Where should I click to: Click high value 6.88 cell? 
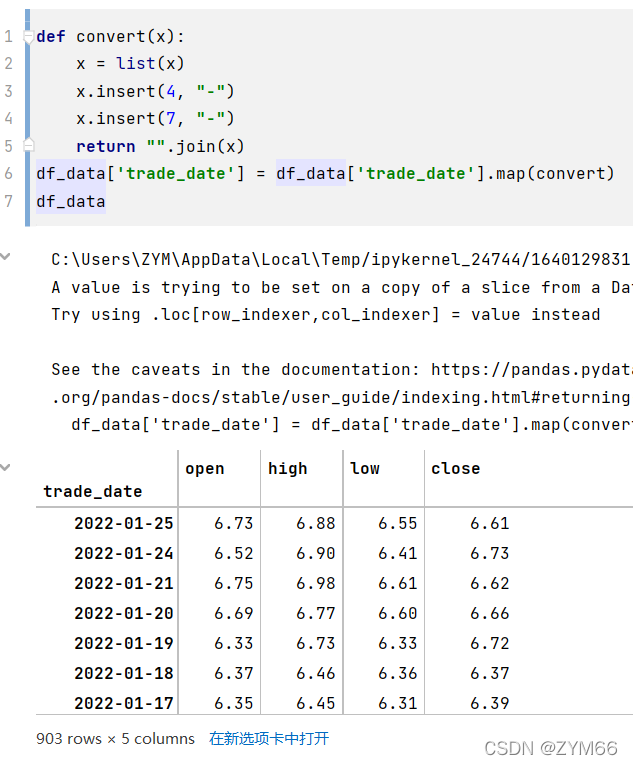click(315, 523)
